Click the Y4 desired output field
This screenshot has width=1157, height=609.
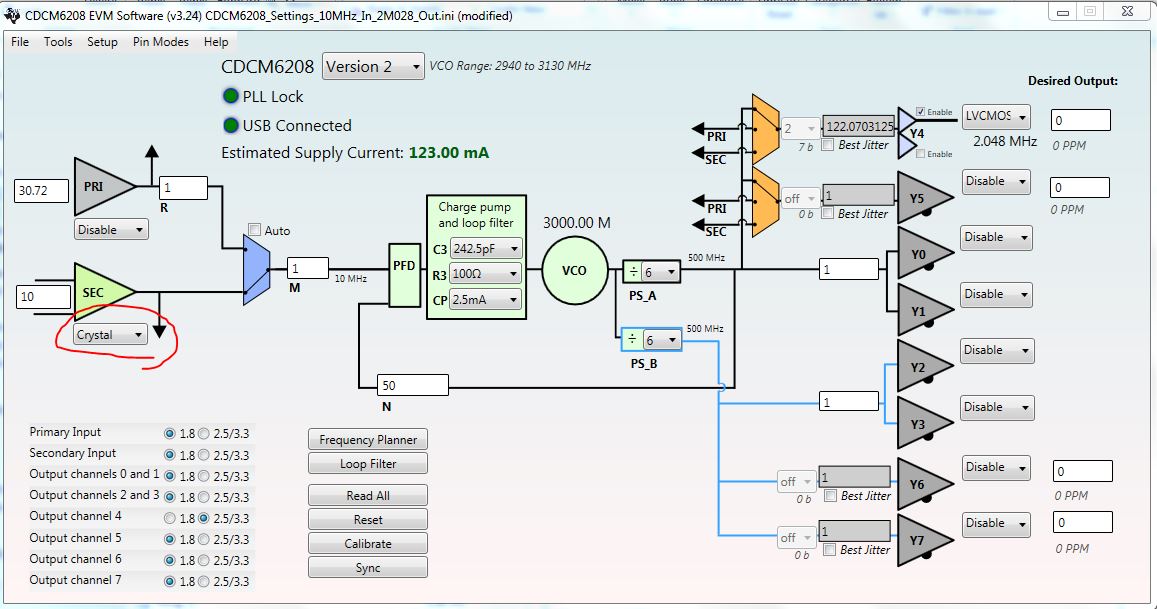[x=1081, y=120]
